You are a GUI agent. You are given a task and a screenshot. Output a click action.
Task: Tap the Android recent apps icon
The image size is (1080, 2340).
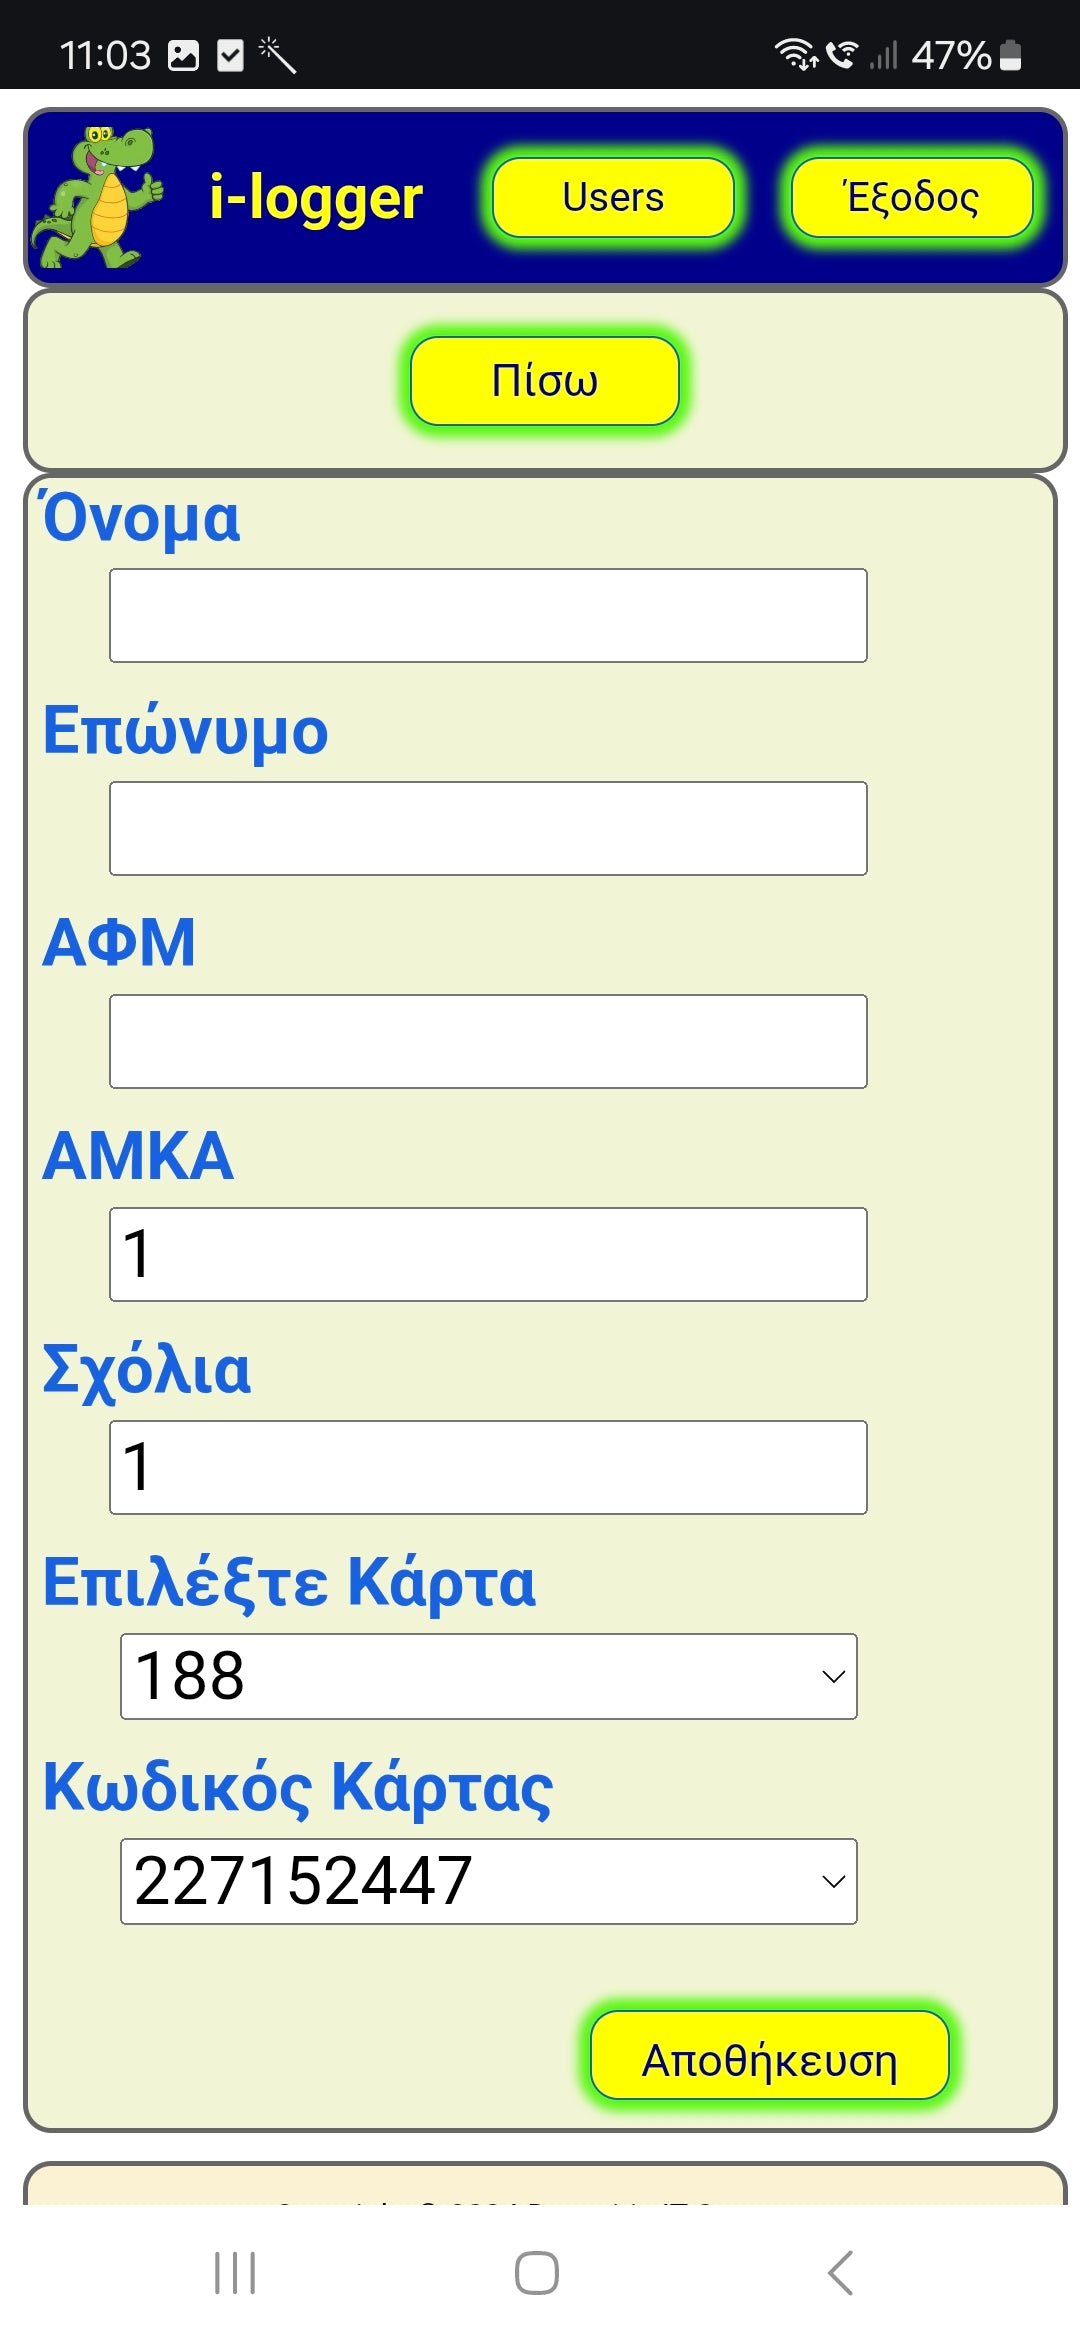235,2273
